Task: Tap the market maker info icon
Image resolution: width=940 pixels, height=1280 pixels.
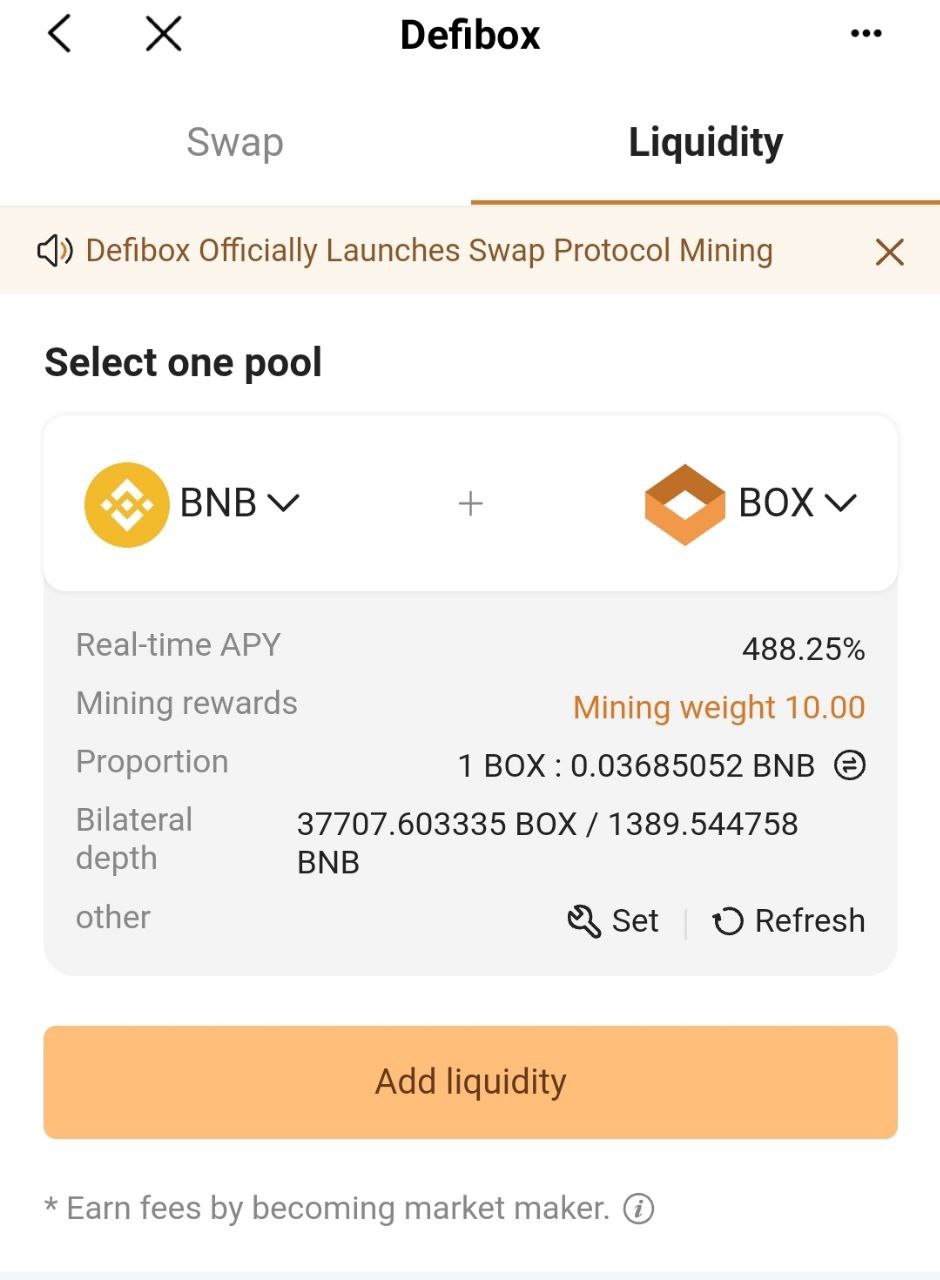Action: (x=638, y=1209)
